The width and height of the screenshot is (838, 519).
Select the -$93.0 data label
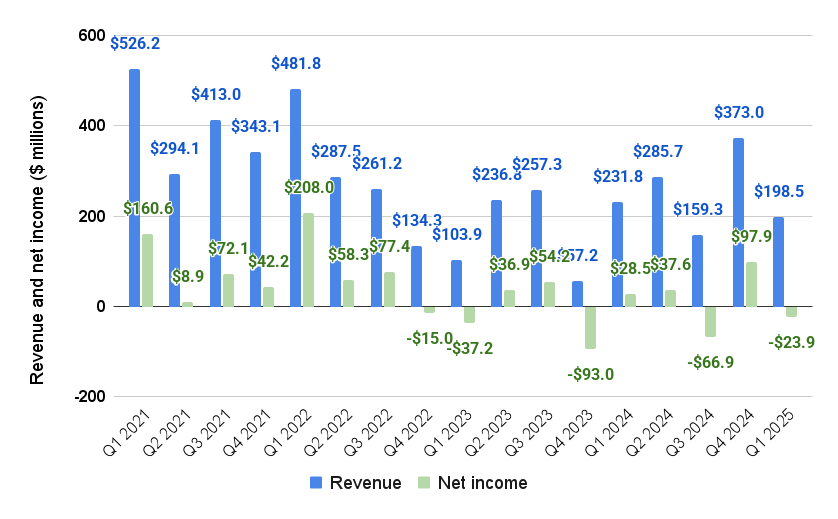[x=589, y=375]
